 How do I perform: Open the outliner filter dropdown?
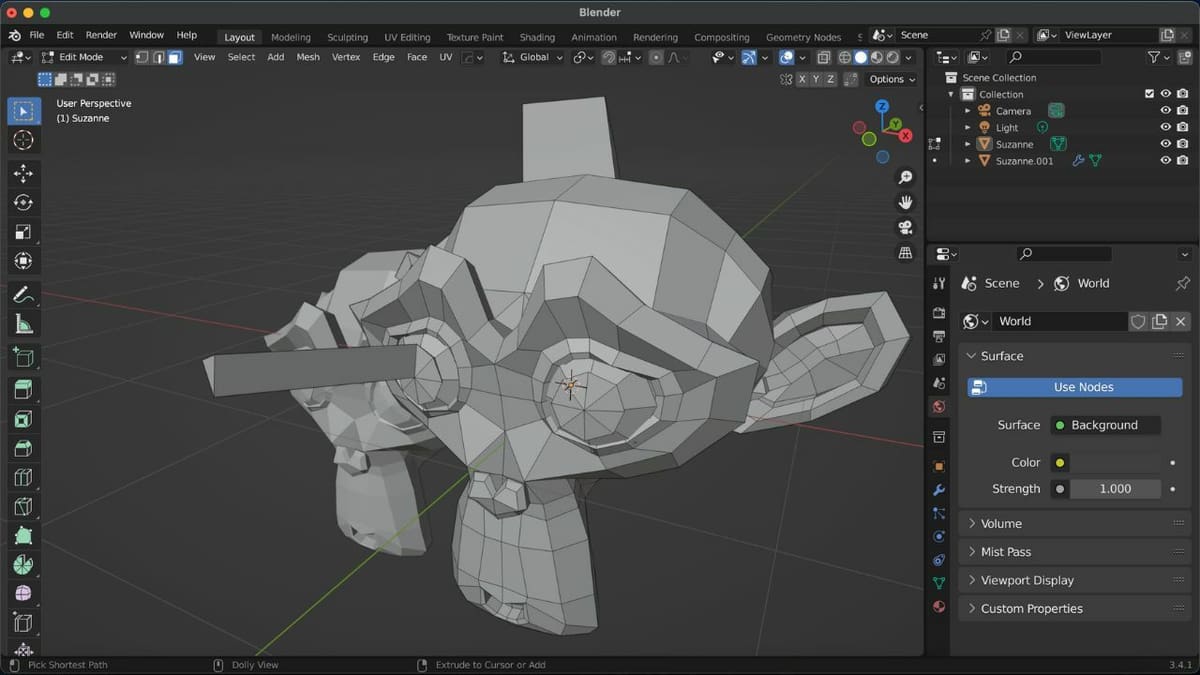click(x=1159, y=57)
